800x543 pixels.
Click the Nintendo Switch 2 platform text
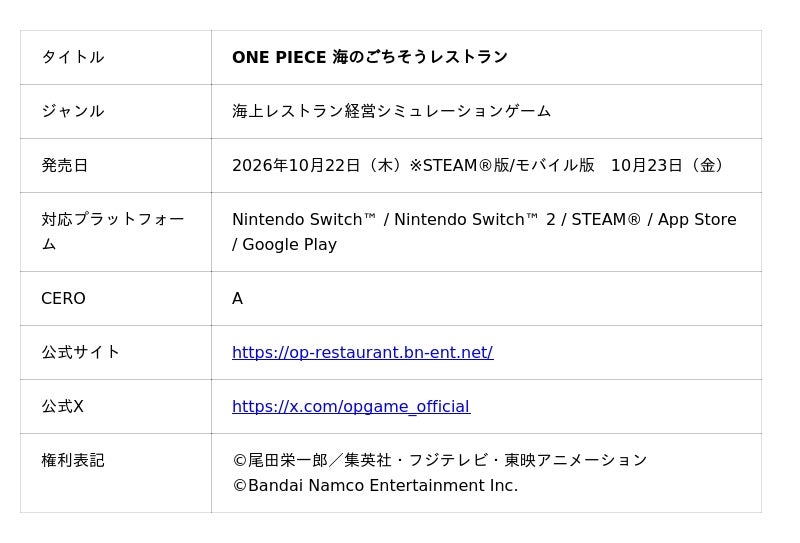[474, 219]
